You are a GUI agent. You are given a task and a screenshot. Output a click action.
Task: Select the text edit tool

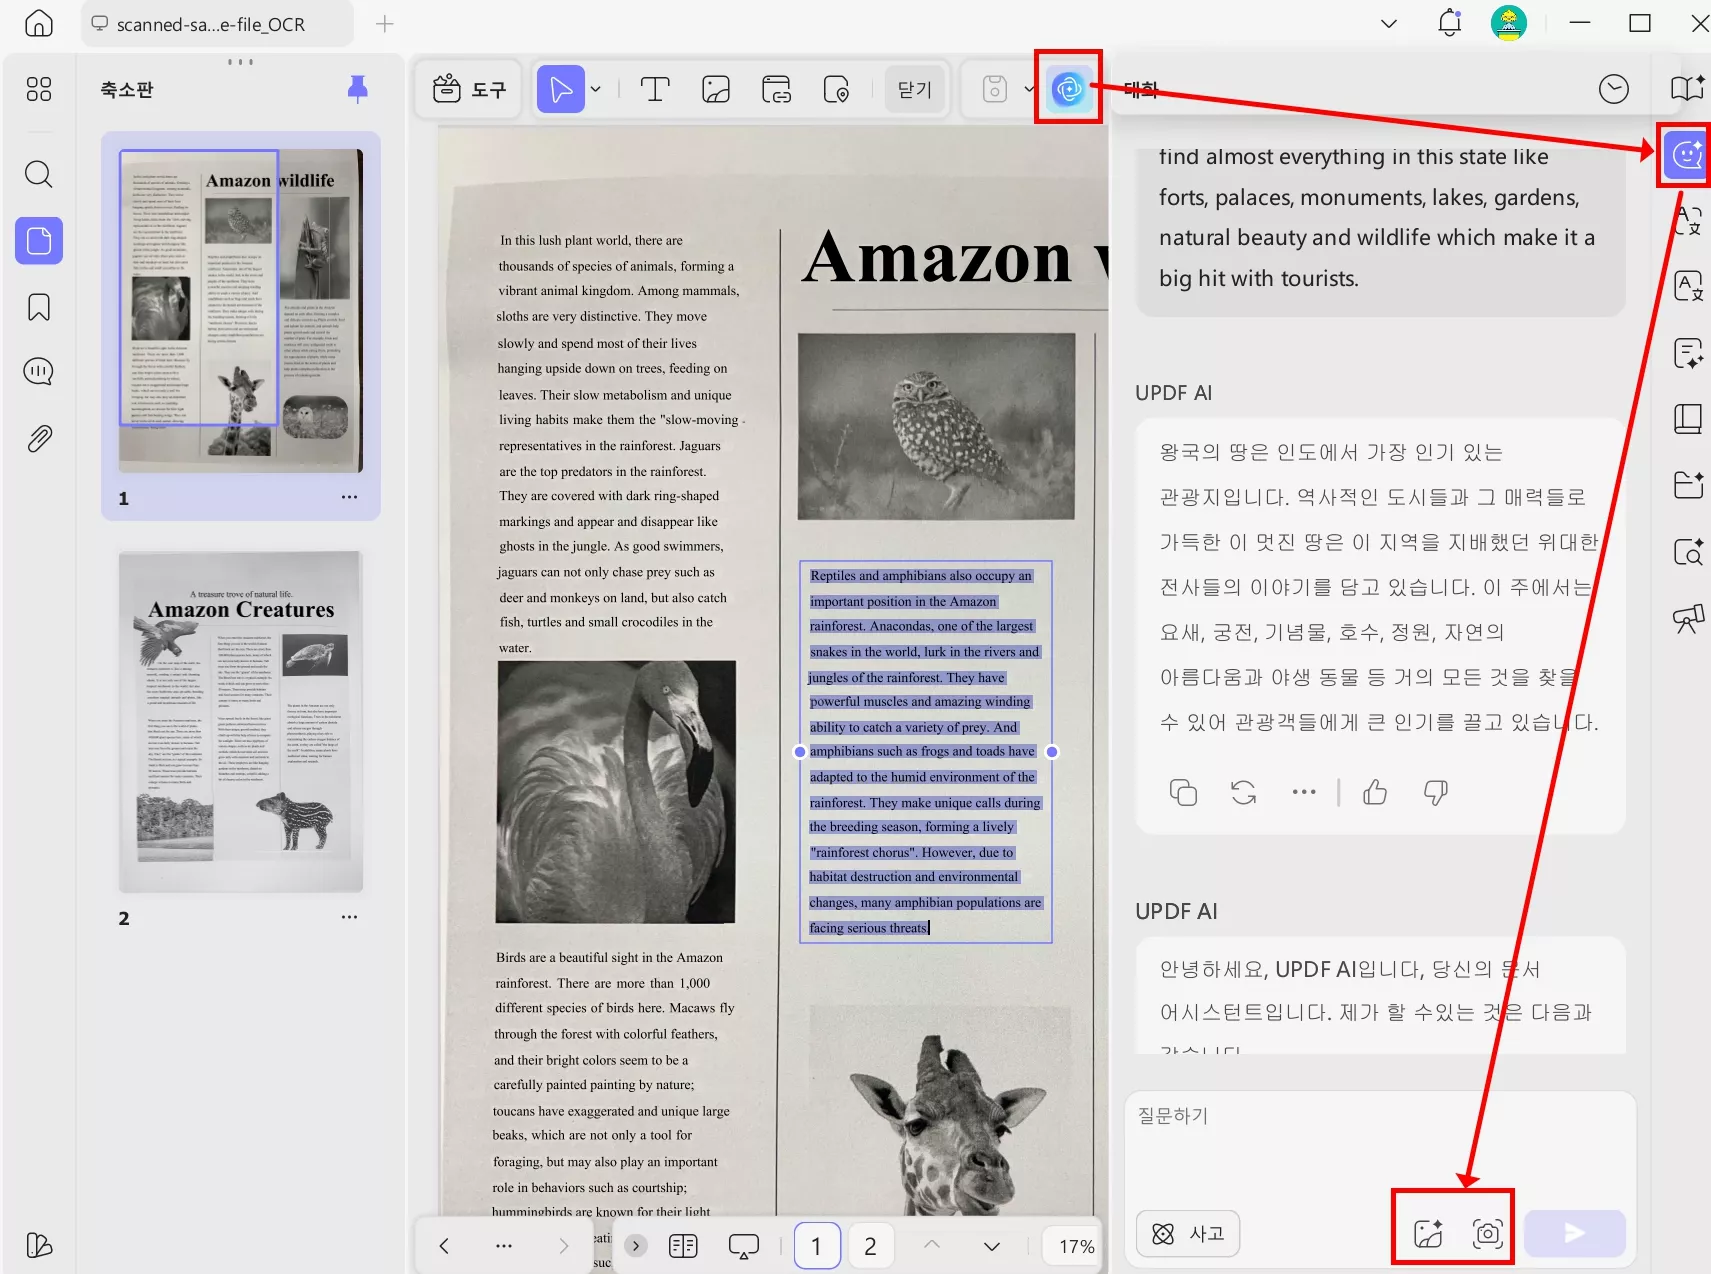655,90
